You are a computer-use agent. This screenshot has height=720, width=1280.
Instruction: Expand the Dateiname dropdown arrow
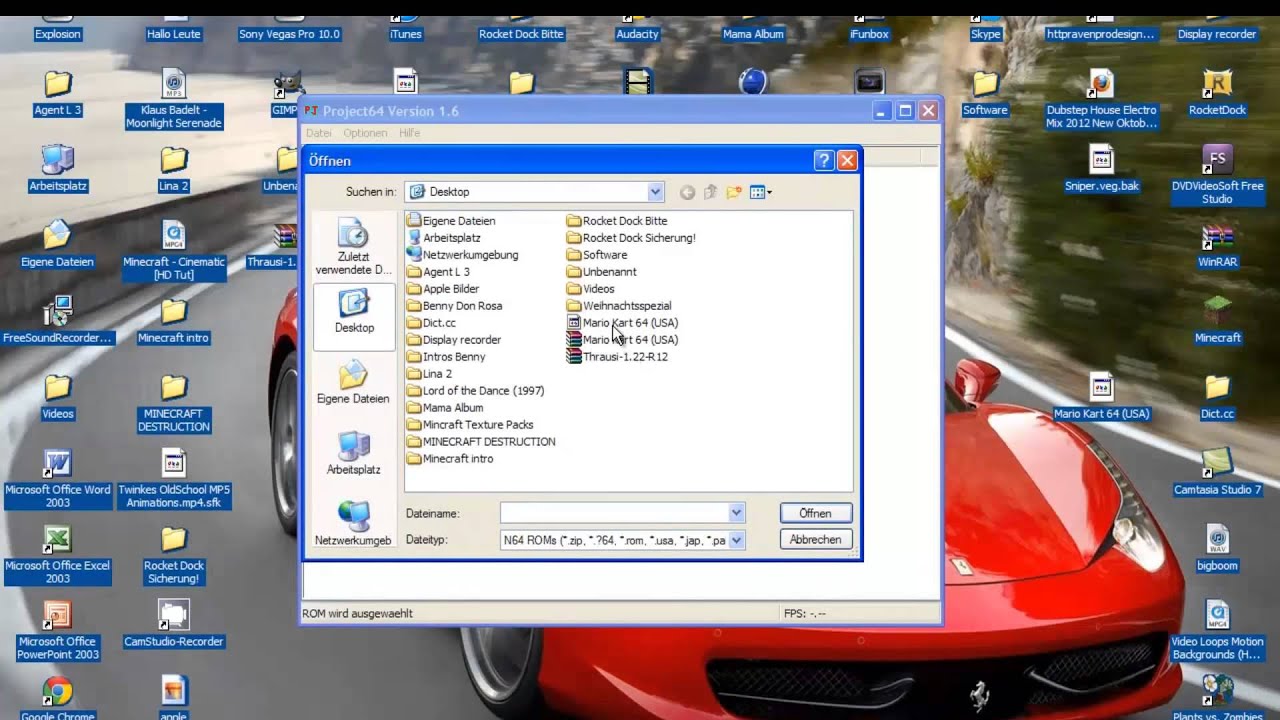pyautogui.click(x=736, y=513)
